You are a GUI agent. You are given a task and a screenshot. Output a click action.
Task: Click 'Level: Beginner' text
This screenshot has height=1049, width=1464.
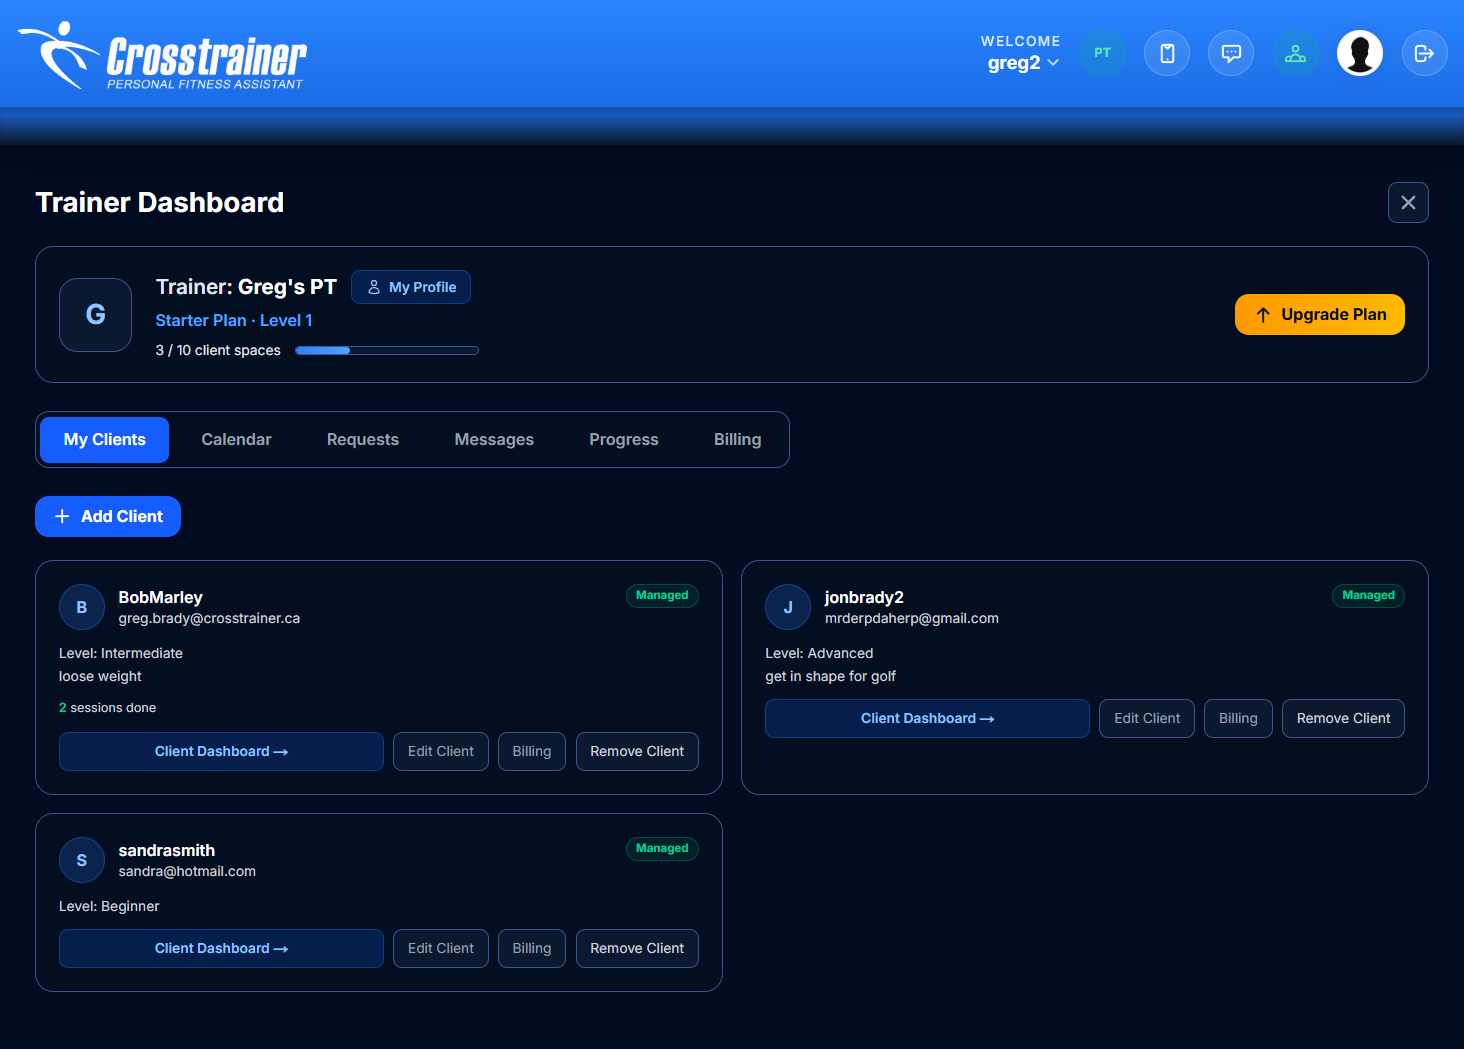109,907
